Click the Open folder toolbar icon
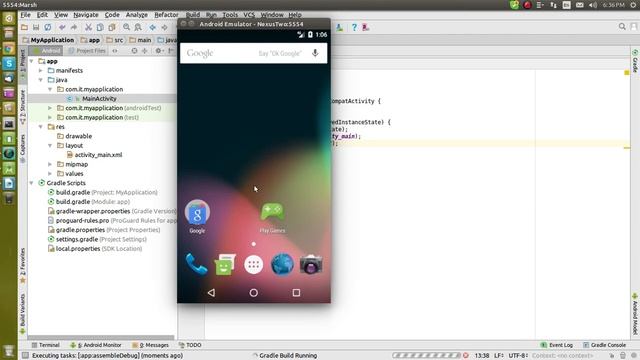 click(24, 27)
